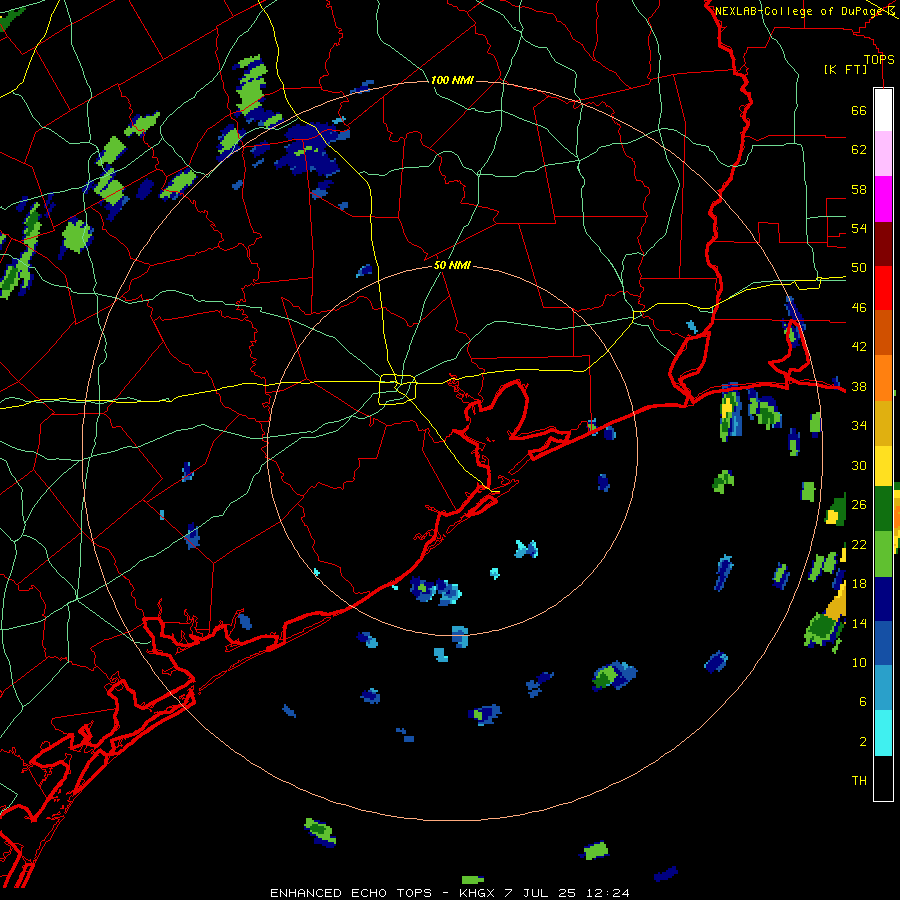Pick the dark orange legend swatch
This screenshot has width=900, height=900.
[883, 333]
